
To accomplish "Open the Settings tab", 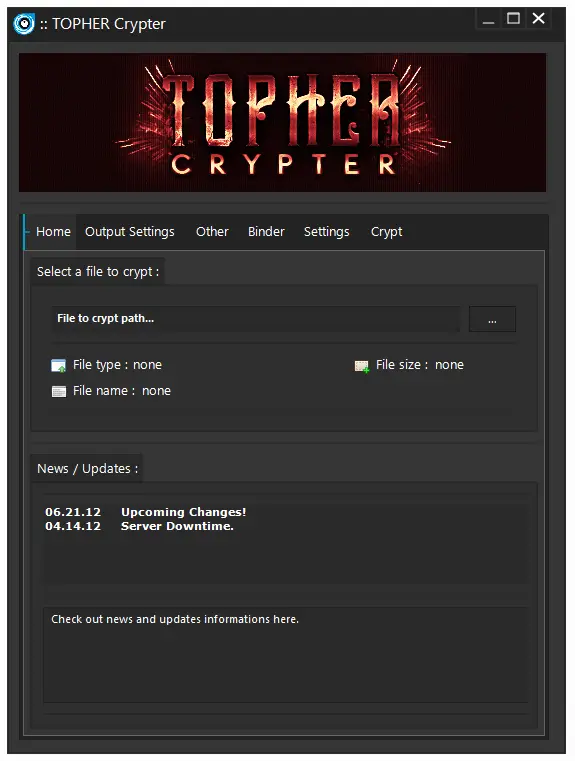I will click(327, 232).
